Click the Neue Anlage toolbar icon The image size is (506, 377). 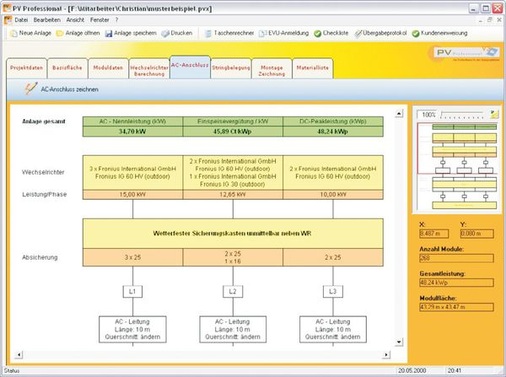point(14,33)
